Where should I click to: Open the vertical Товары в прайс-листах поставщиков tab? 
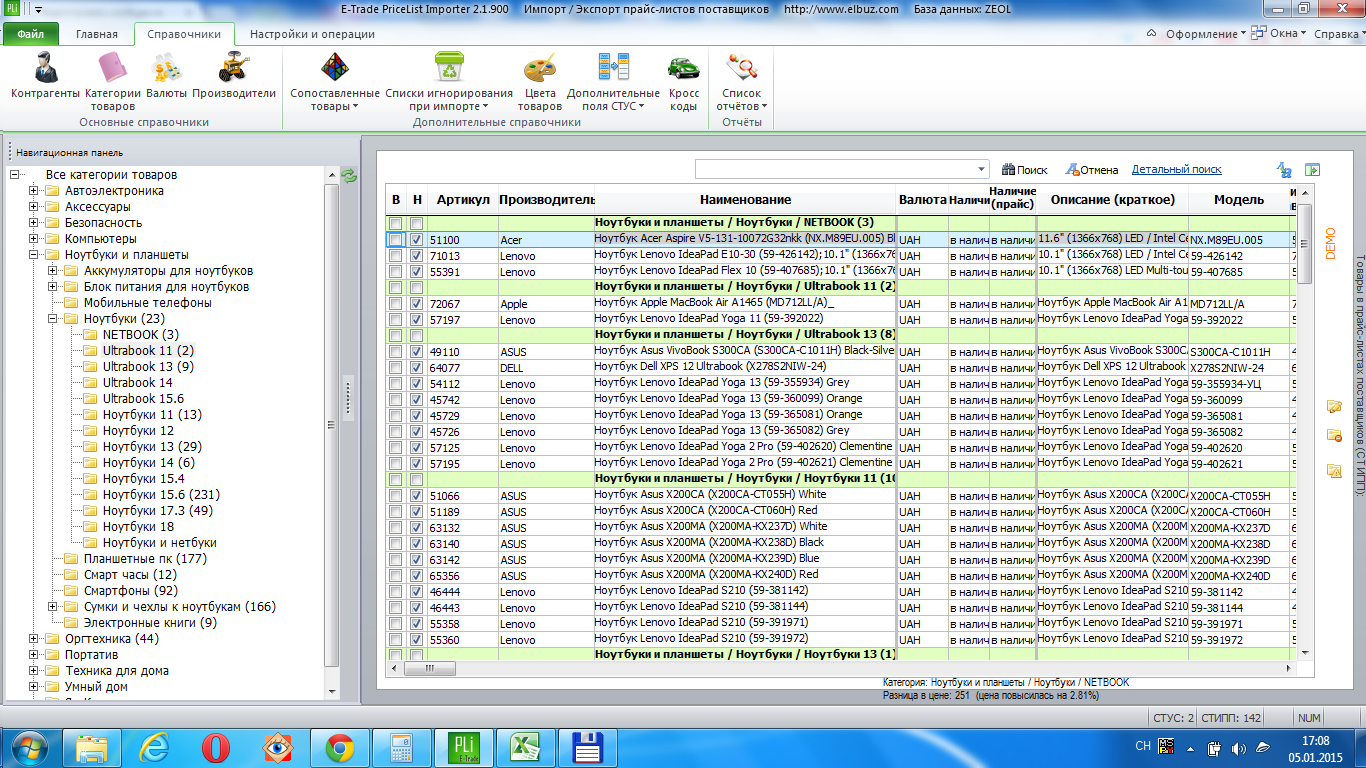coord(1360,375)
